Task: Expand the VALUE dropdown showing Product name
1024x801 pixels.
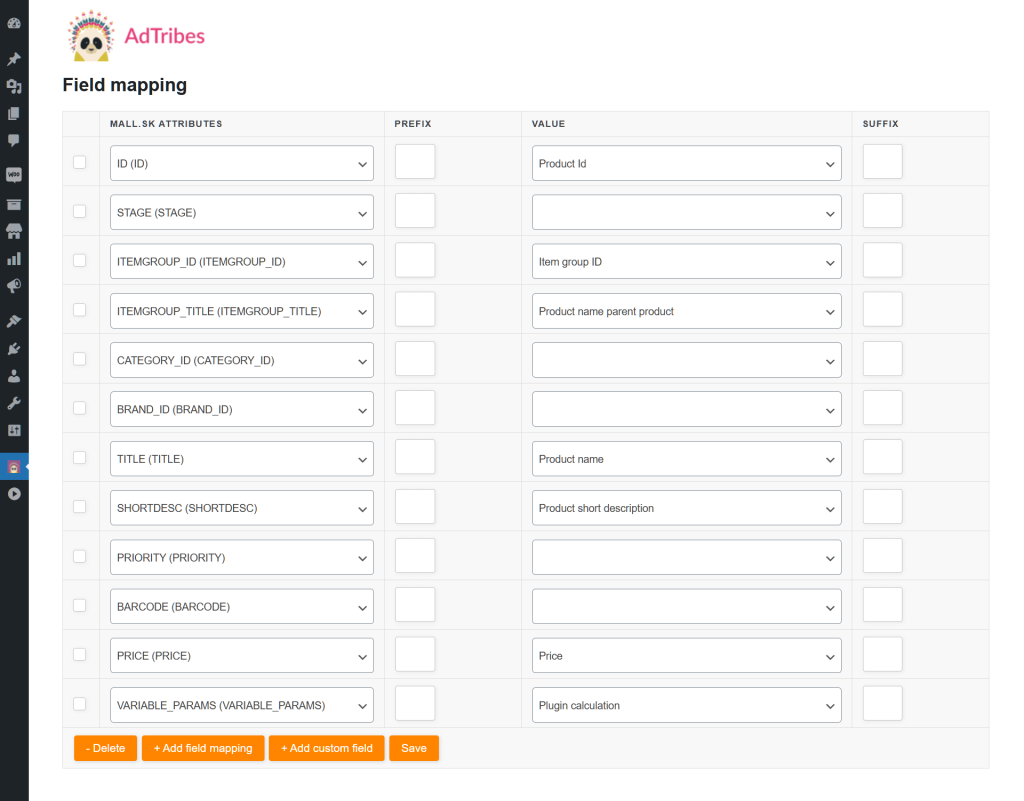Action: coord(686,458)
